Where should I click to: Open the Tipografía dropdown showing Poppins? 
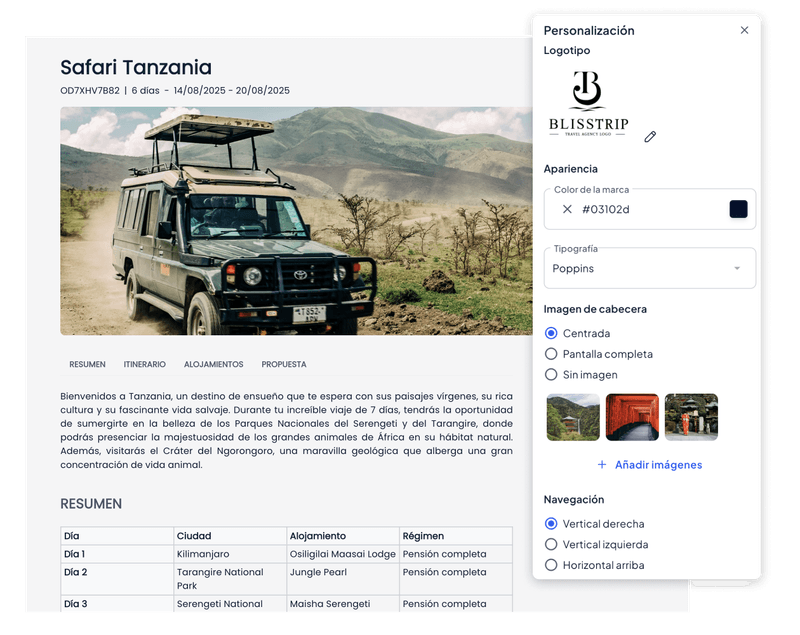tap(649, 268)
